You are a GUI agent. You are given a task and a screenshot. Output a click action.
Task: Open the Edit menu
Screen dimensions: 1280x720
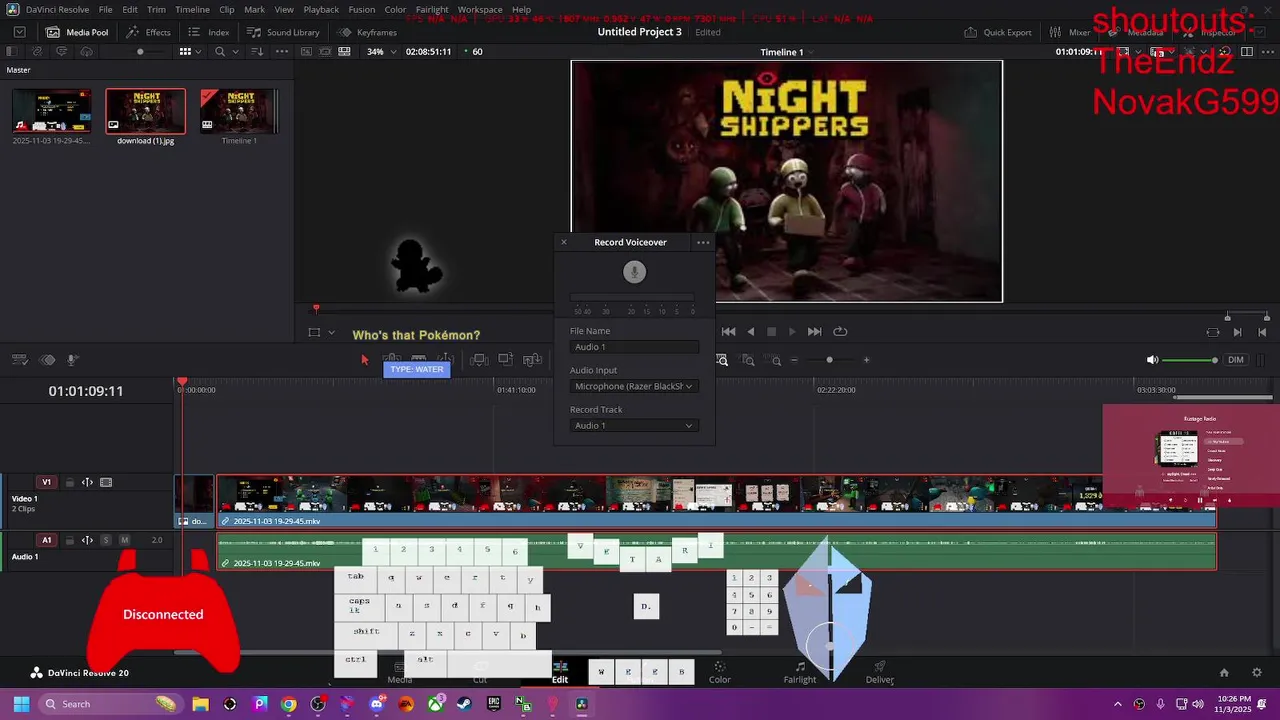130,9
